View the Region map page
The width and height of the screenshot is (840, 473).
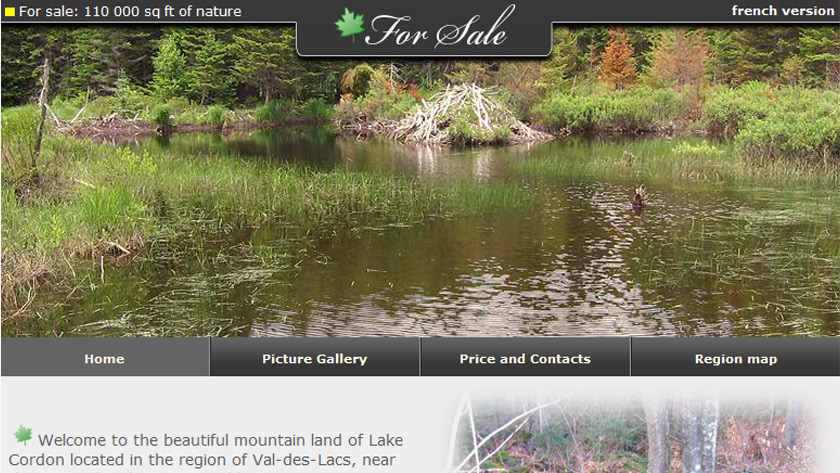click(x=736, y=358)
